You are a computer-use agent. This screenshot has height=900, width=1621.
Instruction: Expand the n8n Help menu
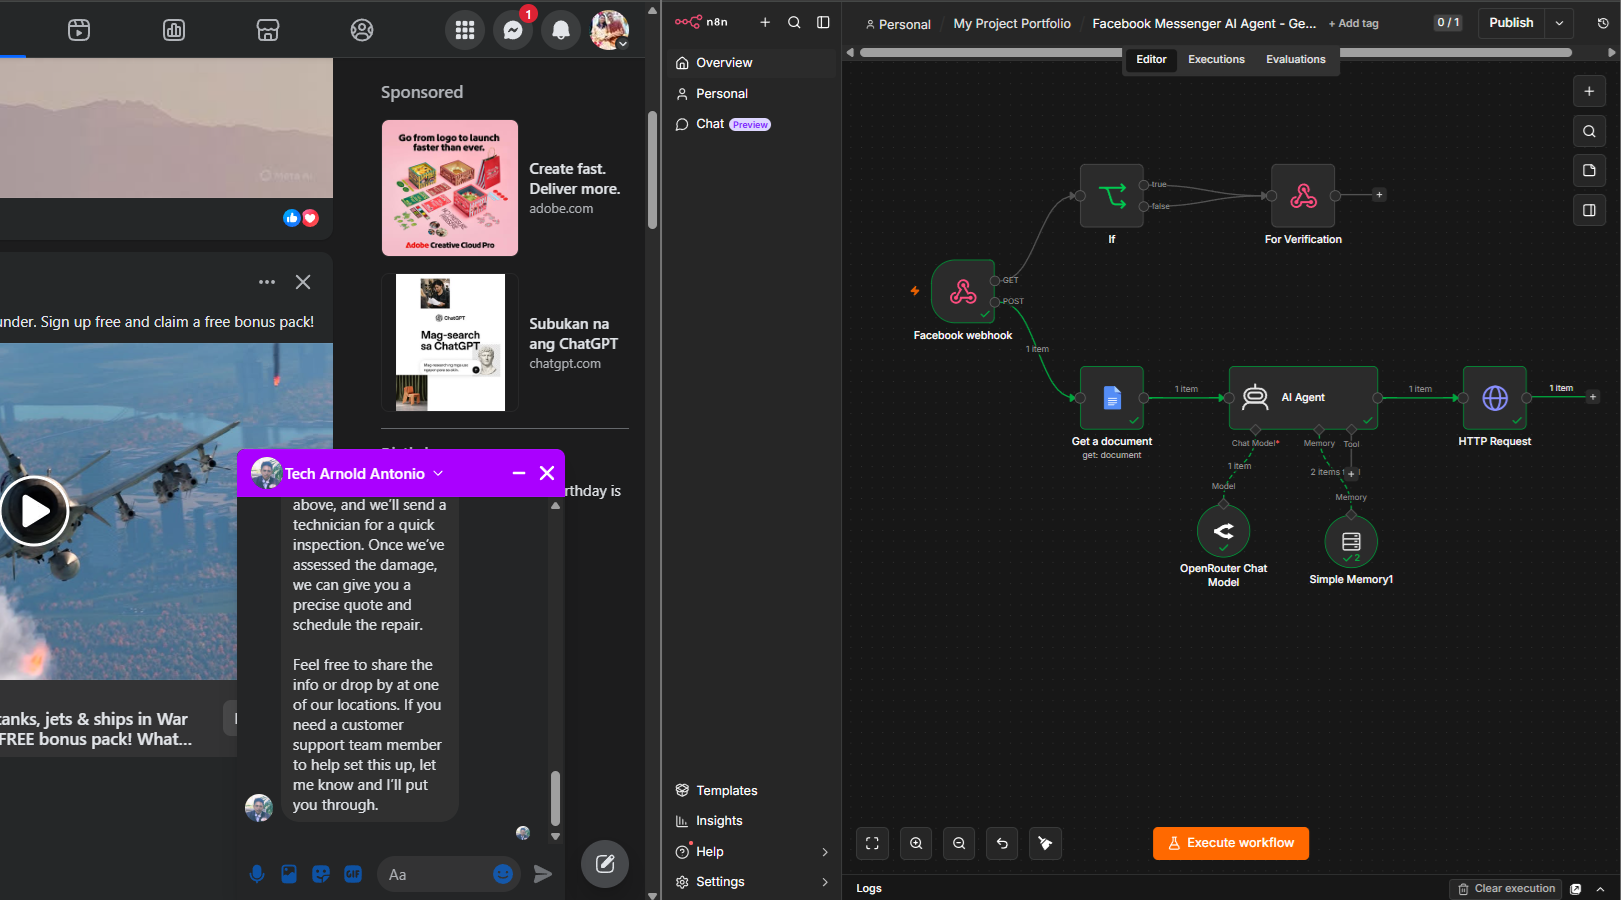[x=752, y=852]
